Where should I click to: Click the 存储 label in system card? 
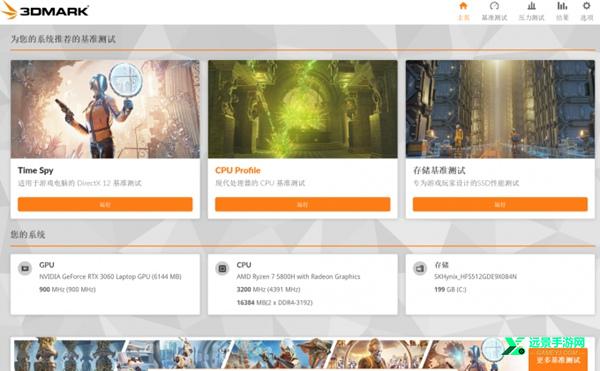click(441, 265)
